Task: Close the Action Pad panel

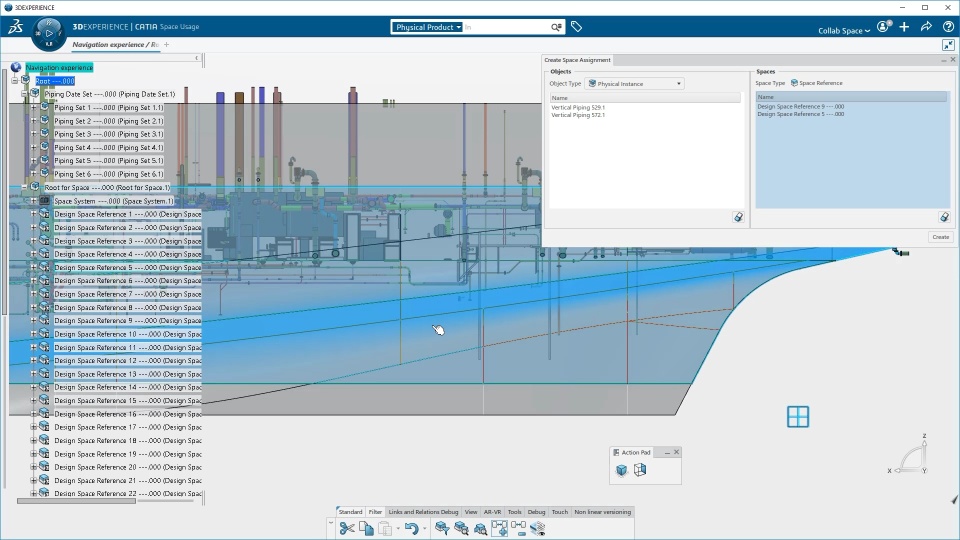Action: 676,452
